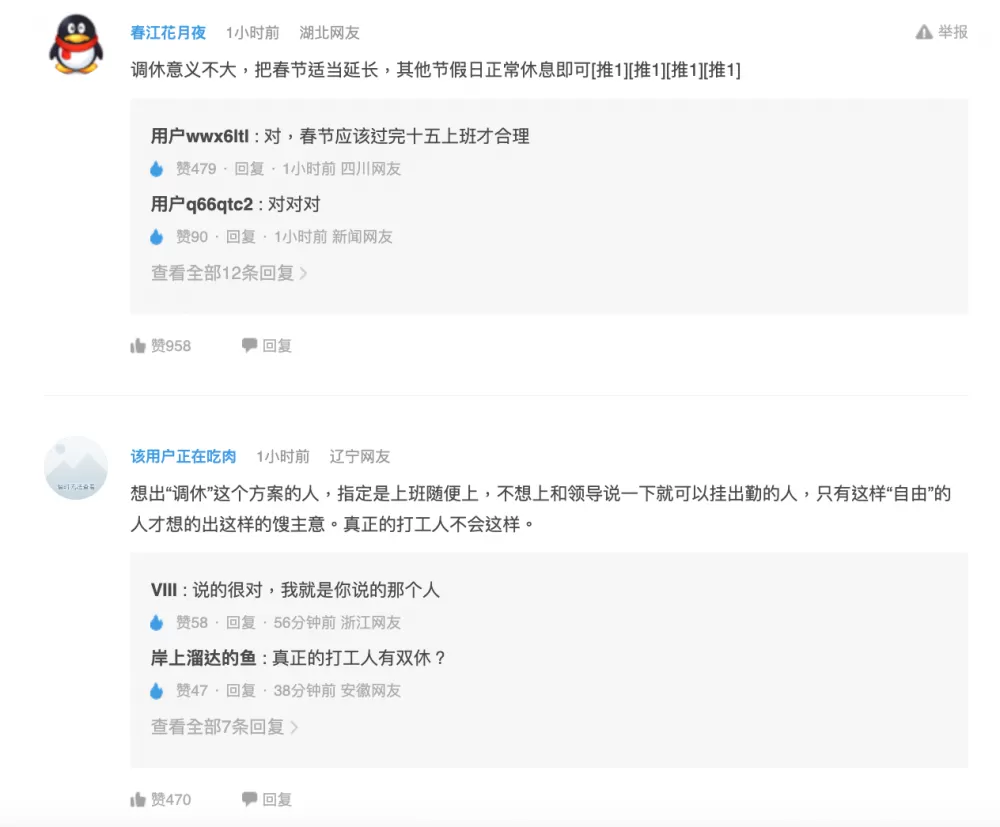Open the profile of 春江花月夜
The image size is (1000, 827).
coord(168,33)
